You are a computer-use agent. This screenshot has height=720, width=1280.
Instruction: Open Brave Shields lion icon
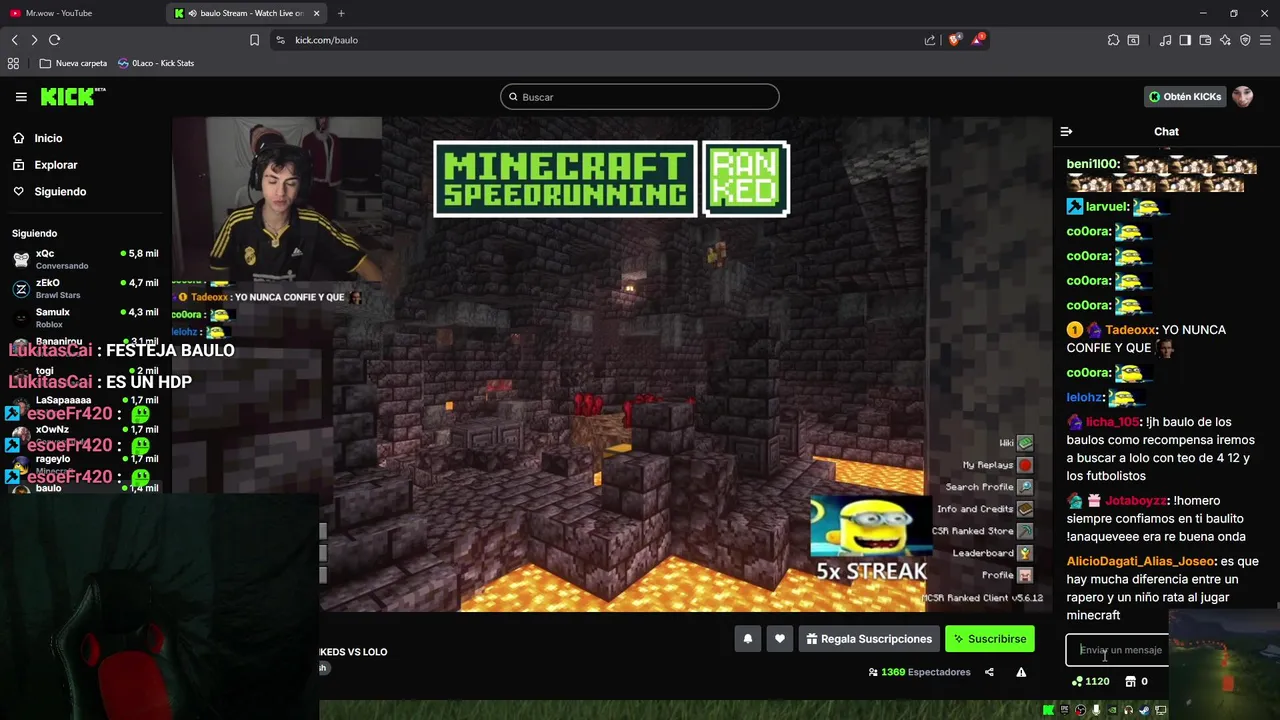tap(955, 40)
